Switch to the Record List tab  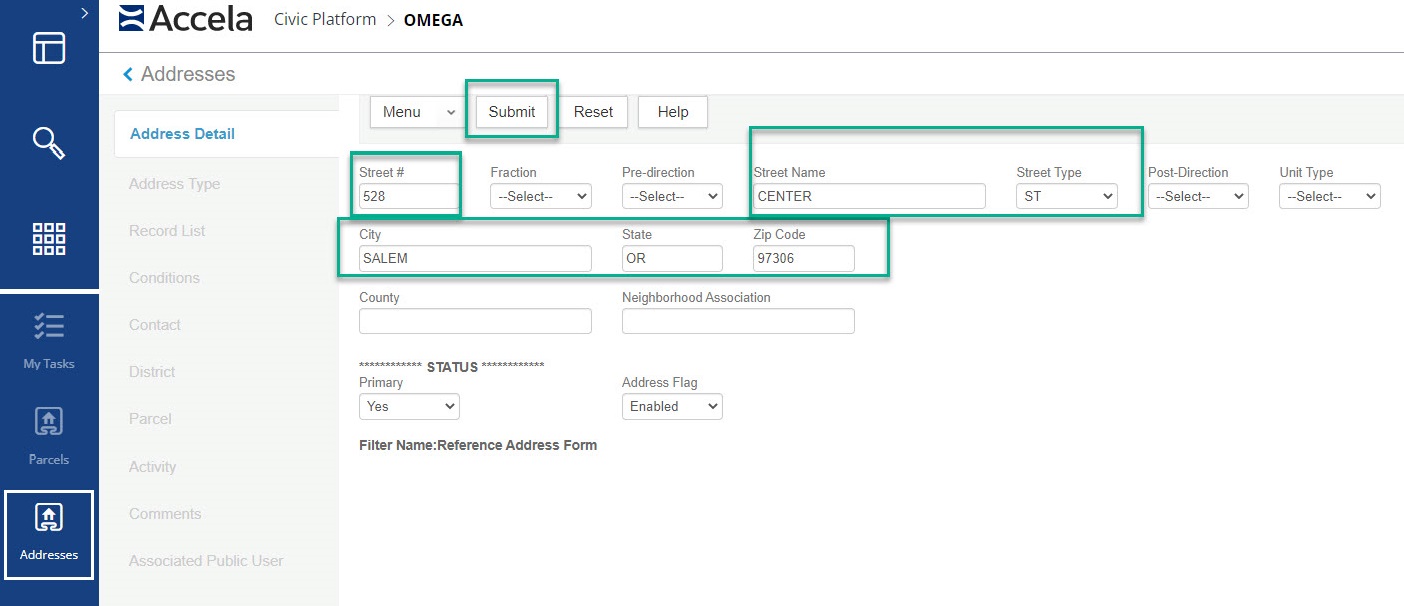pos(167,231)
